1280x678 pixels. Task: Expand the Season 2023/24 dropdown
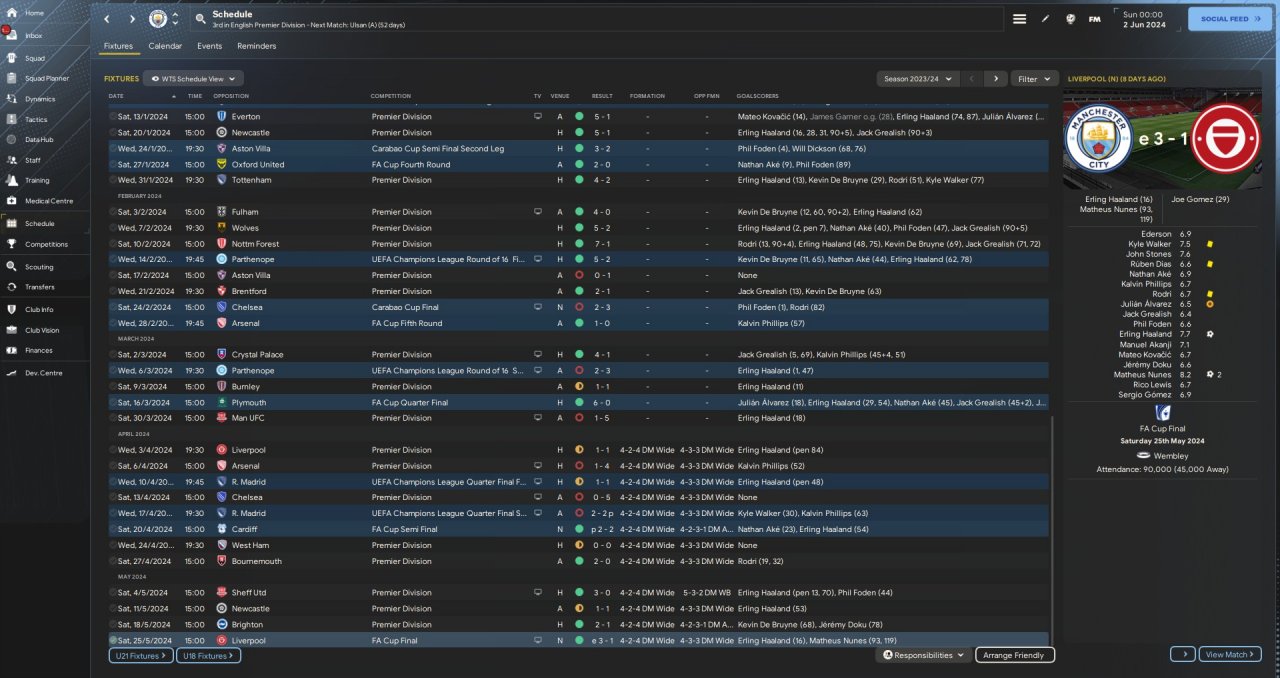tap(917, 78)
